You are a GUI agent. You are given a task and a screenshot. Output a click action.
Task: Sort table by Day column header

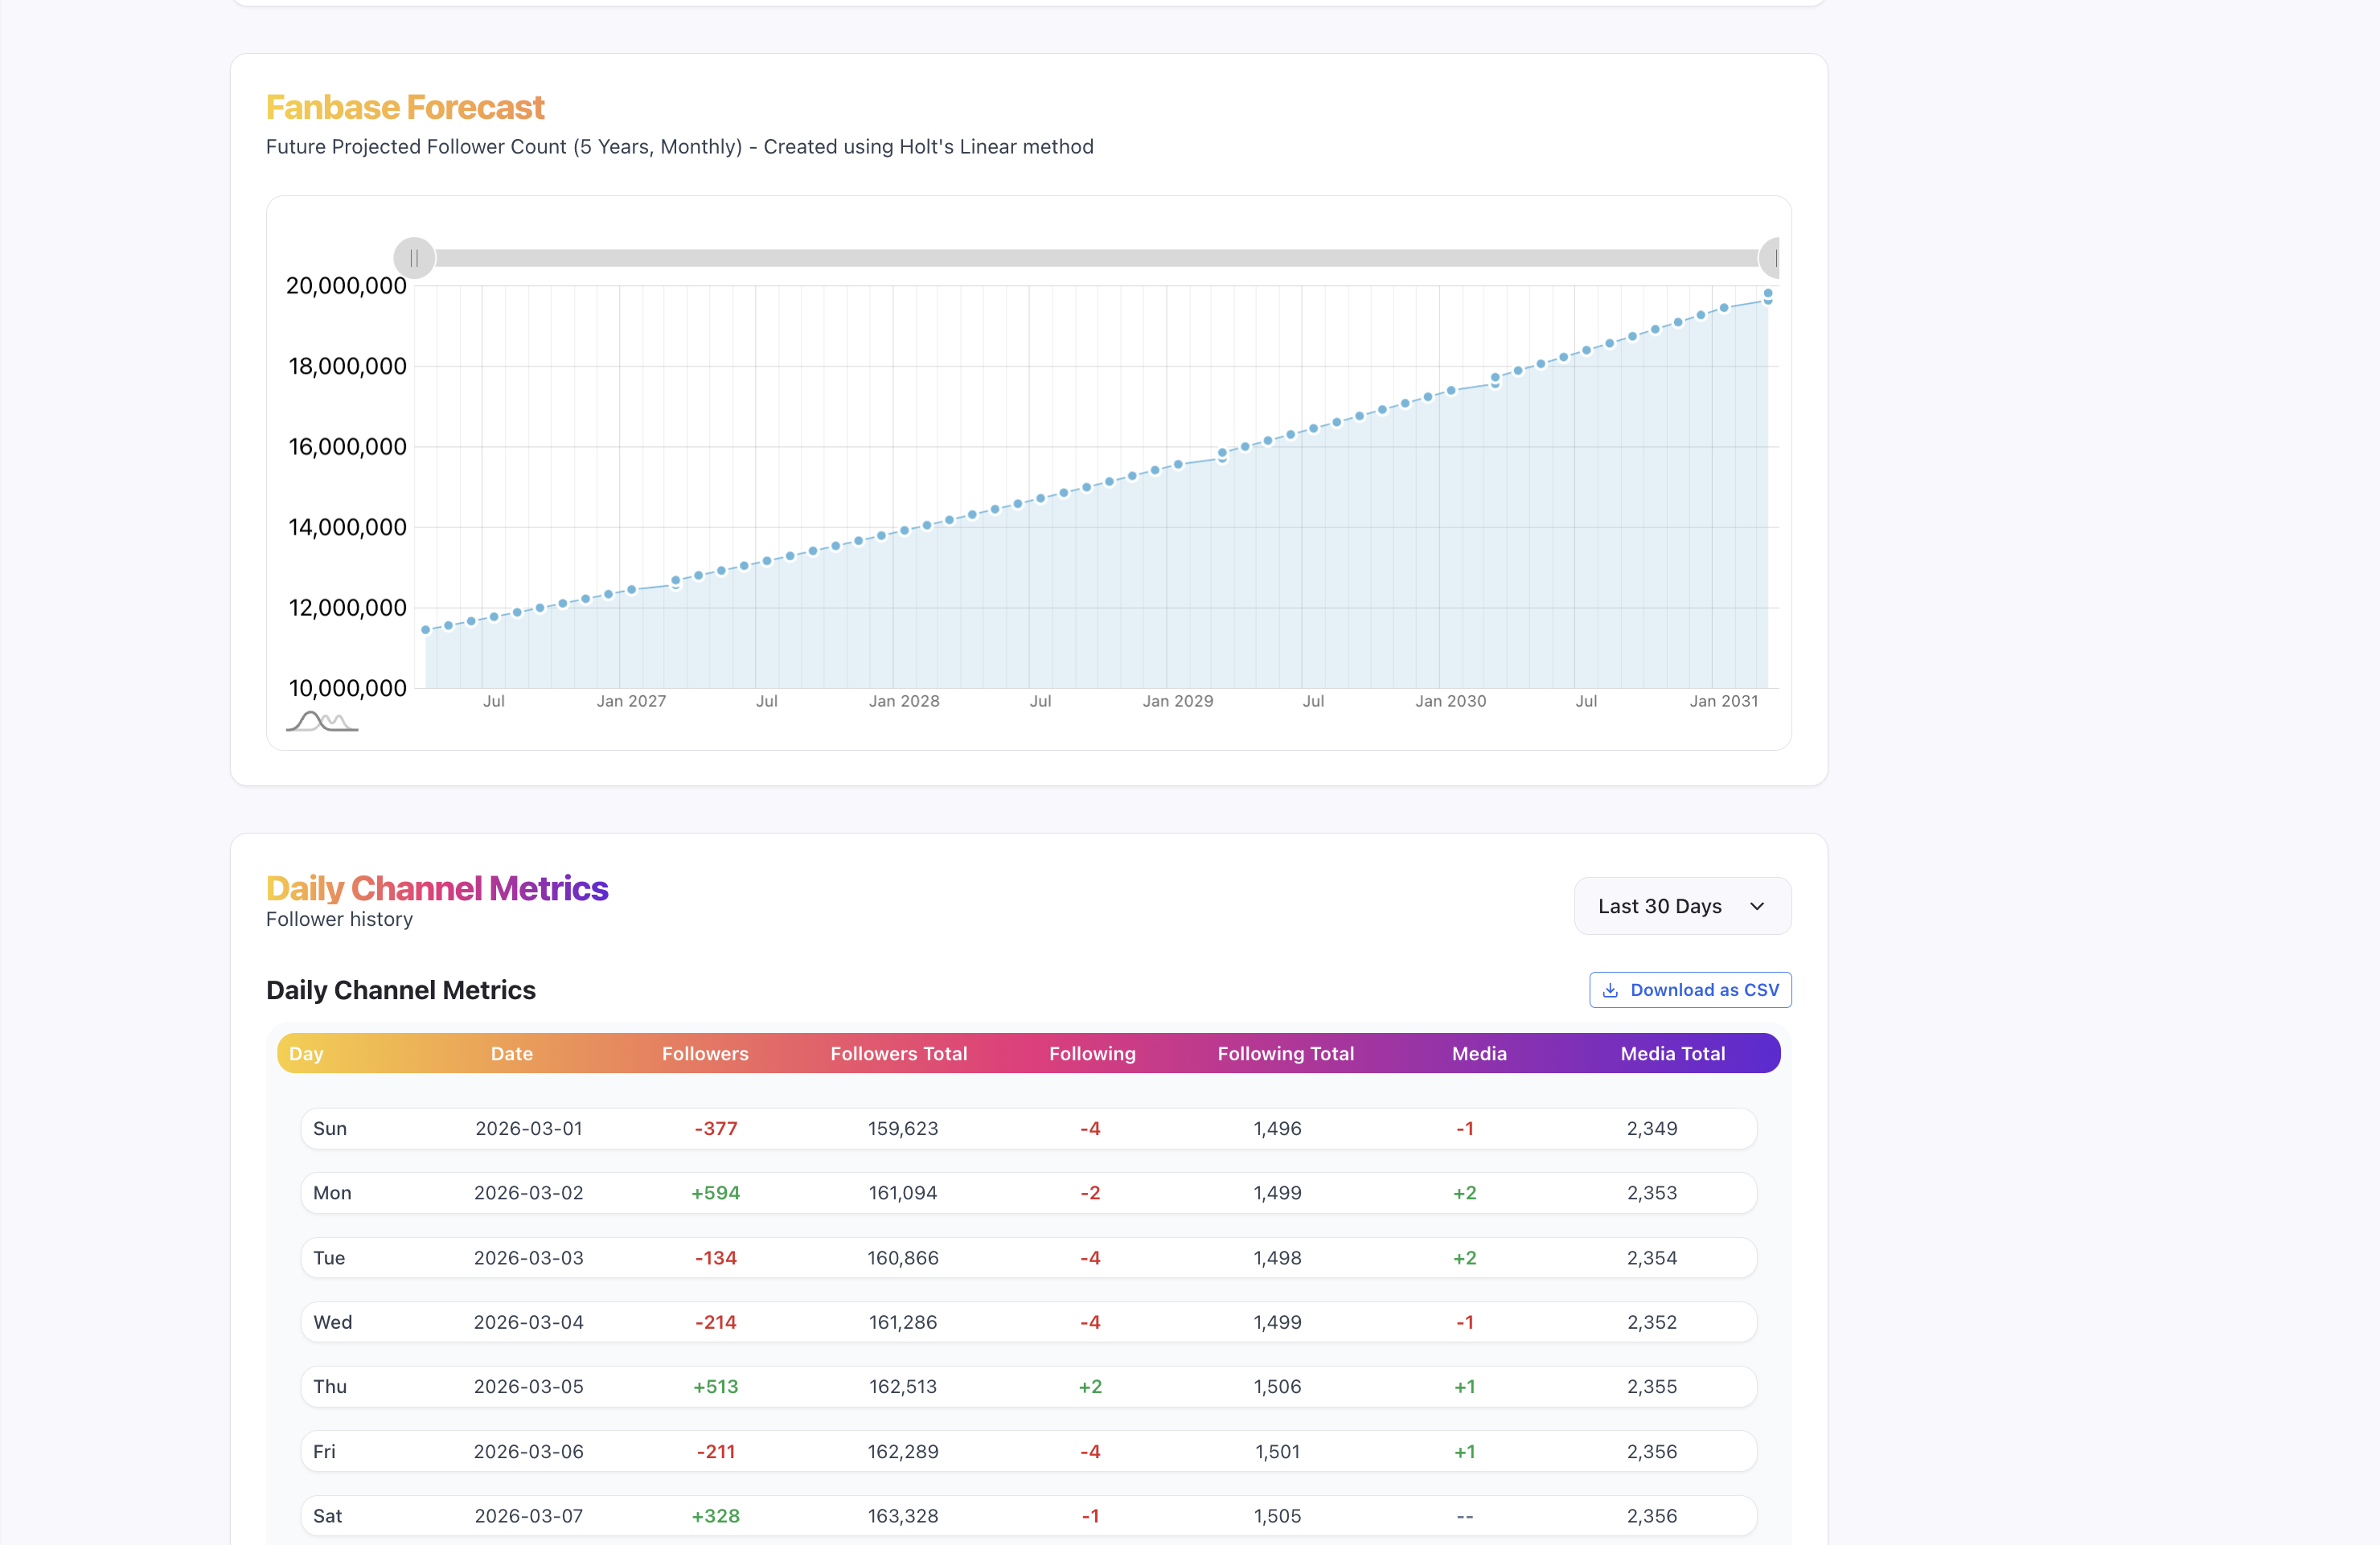[x=306, y=1053]
